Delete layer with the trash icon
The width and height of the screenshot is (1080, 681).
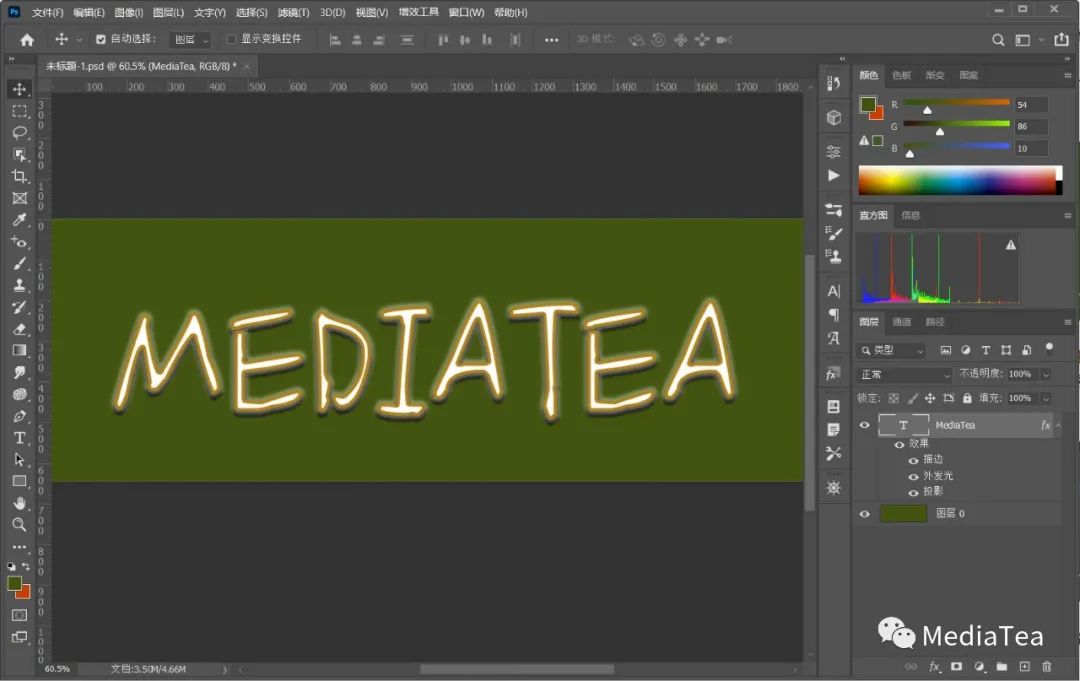click(x=1047, y=667)
